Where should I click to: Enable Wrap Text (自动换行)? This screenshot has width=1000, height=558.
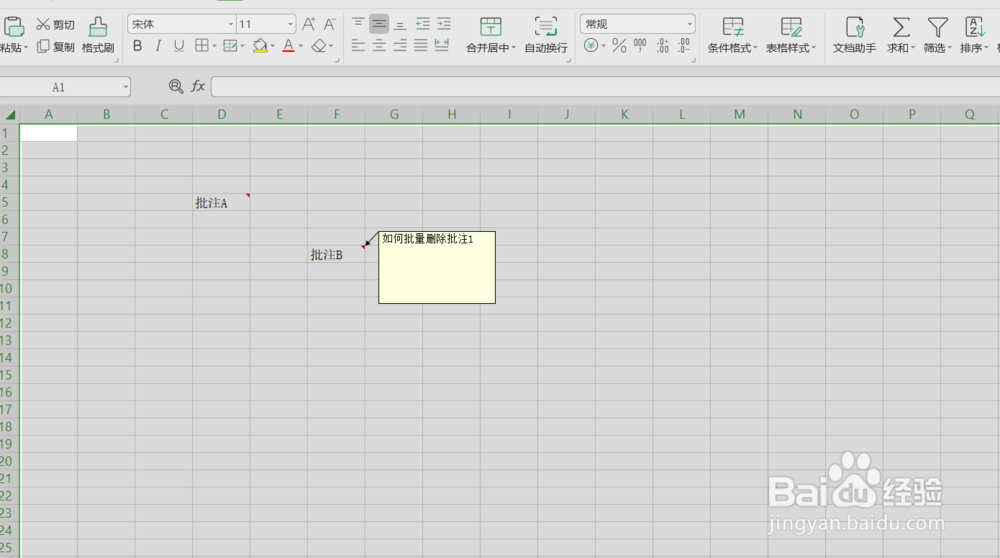[546, 35]
